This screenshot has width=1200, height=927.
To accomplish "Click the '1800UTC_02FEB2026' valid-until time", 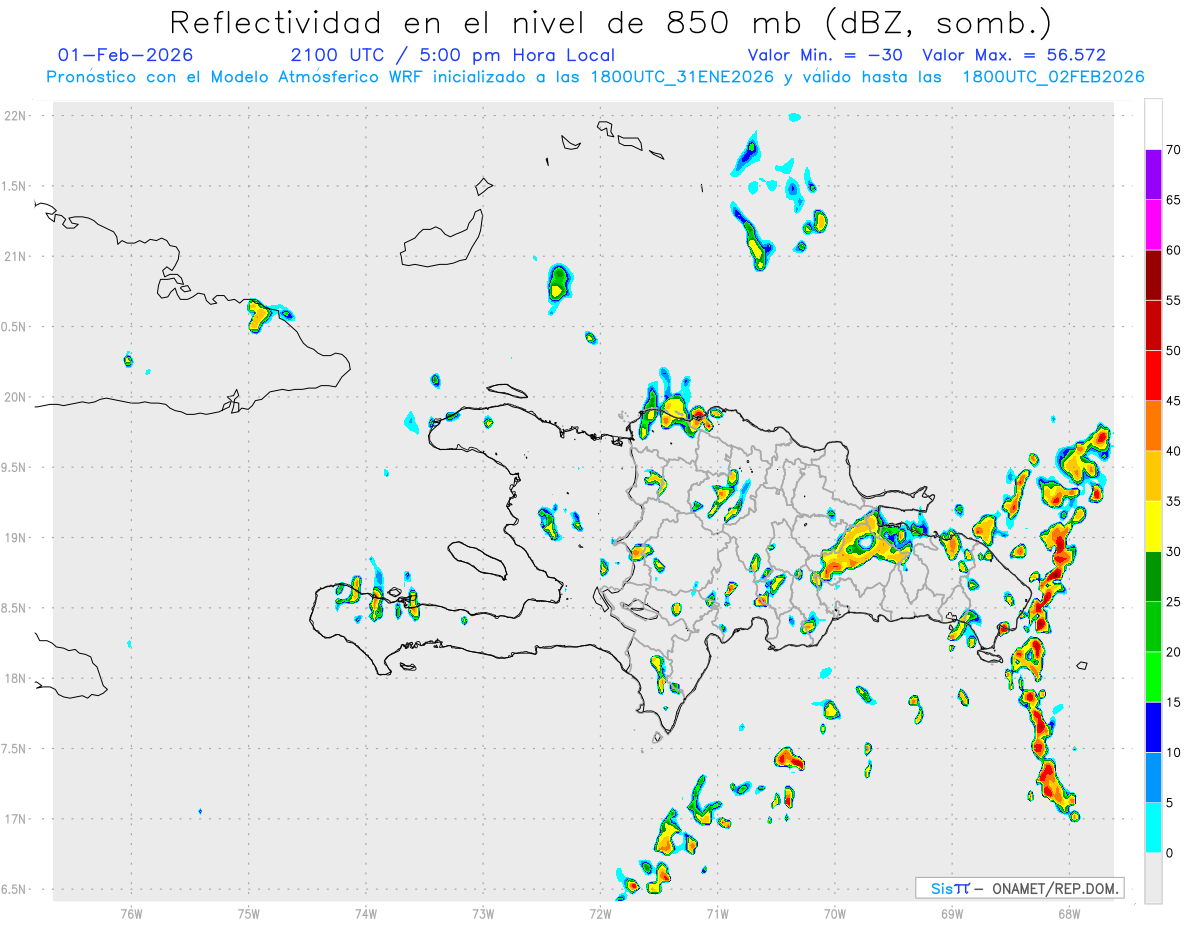I will (1053, 77).
